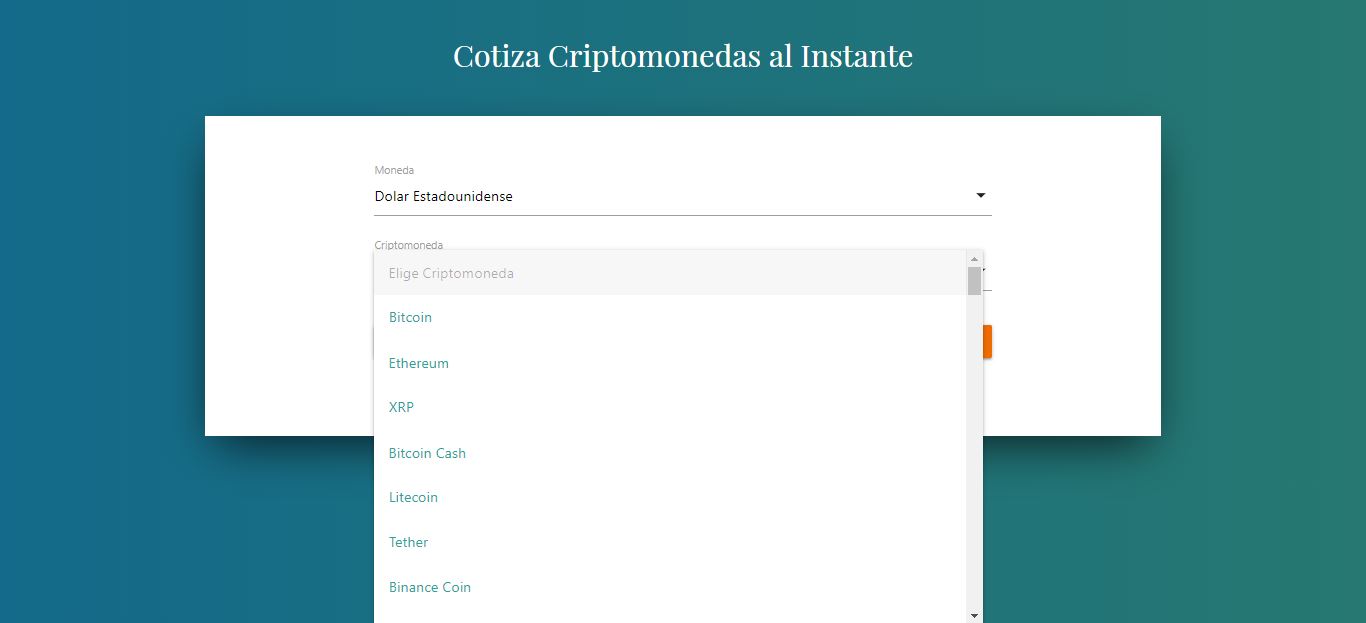Click inside the Moneda input field
Viewport: 1366px width, 623px height.
(600, 196)
